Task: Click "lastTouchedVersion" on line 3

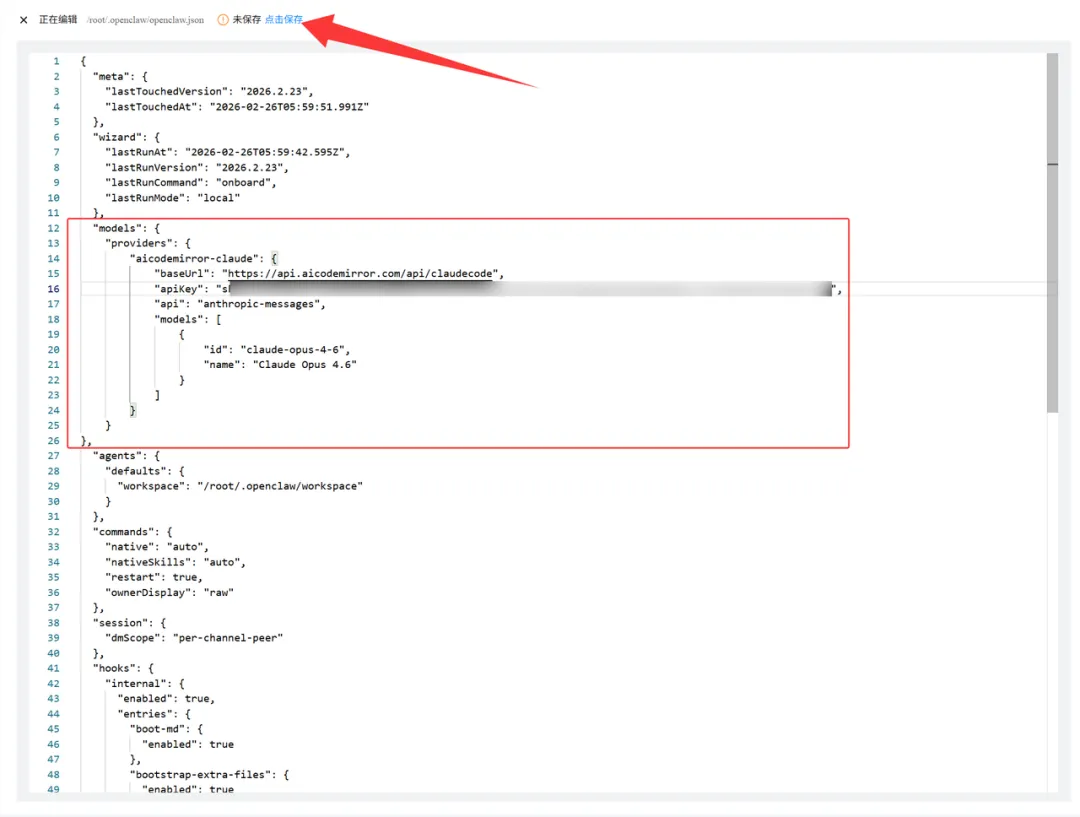Action: [x=167, y=92]
